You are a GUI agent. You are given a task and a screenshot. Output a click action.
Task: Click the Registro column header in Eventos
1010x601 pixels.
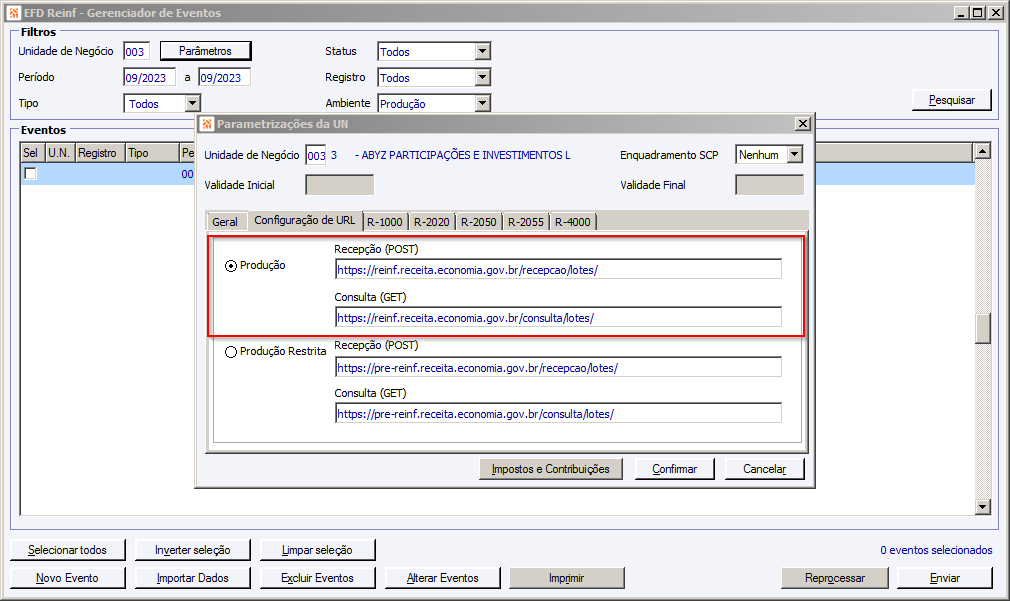click(x=100, y=153)
